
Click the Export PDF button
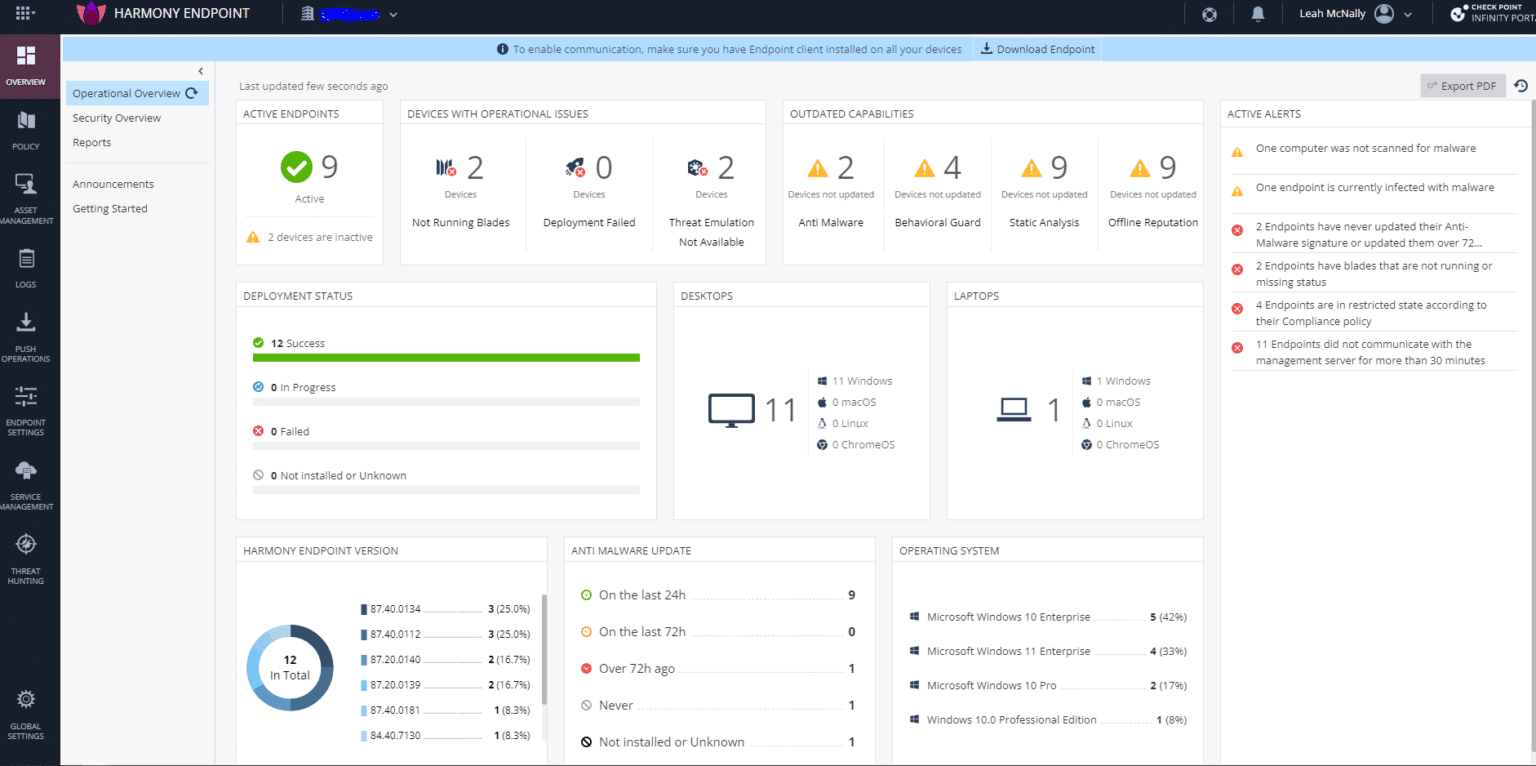[1462, 86]
